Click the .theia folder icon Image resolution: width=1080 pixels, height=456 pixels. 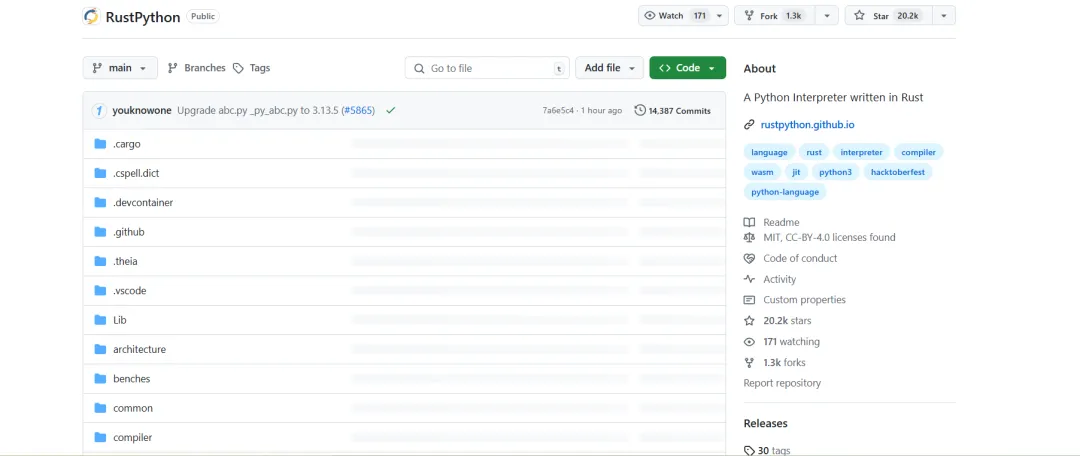click(100, 261)
